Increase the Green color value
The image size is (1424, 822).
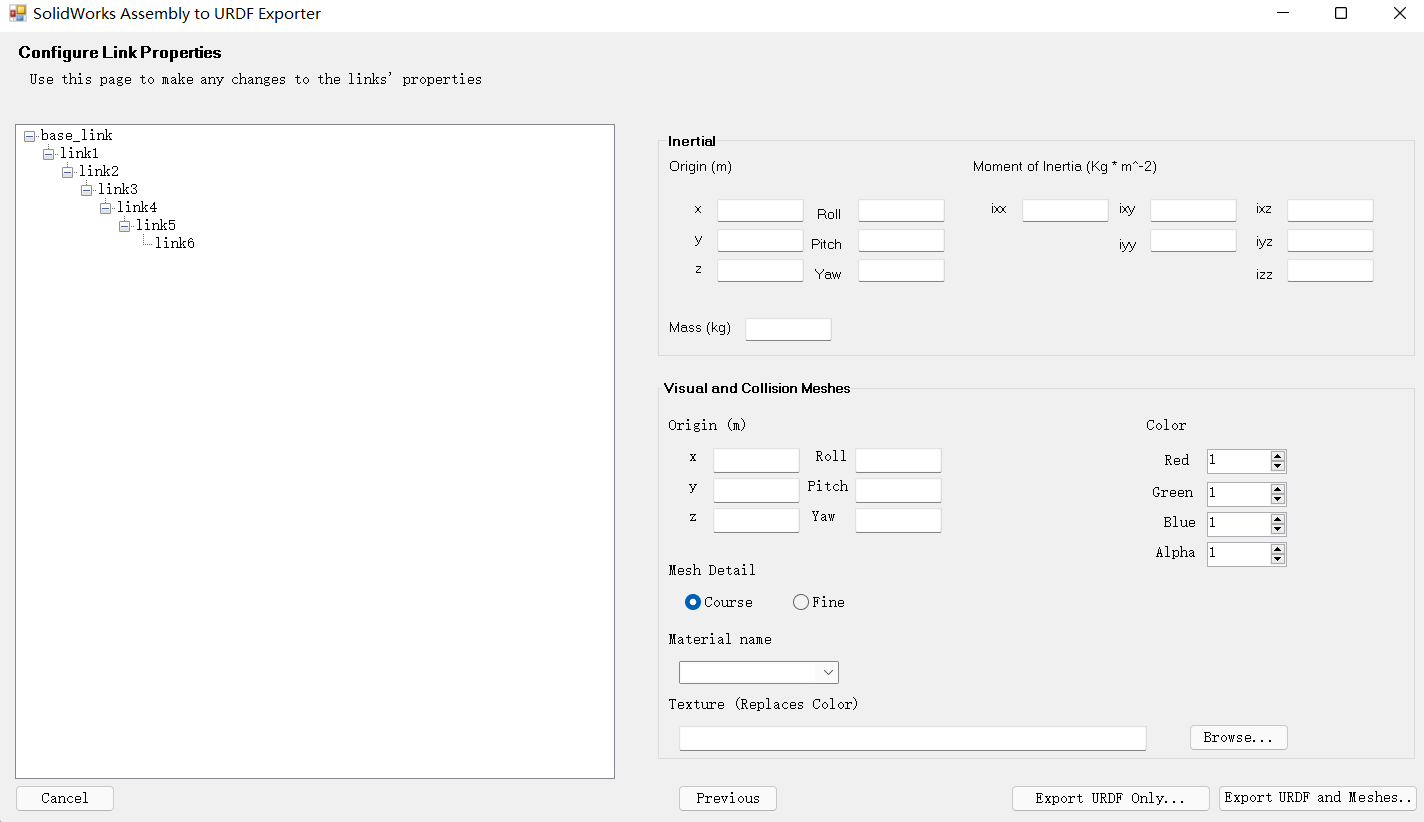click(x=1278, y=488)
